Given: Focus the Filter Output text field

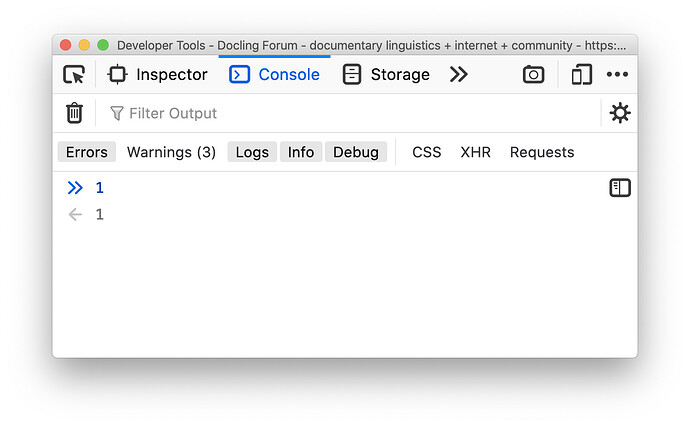Looking at the screenshot, I should tap(350, 114).
